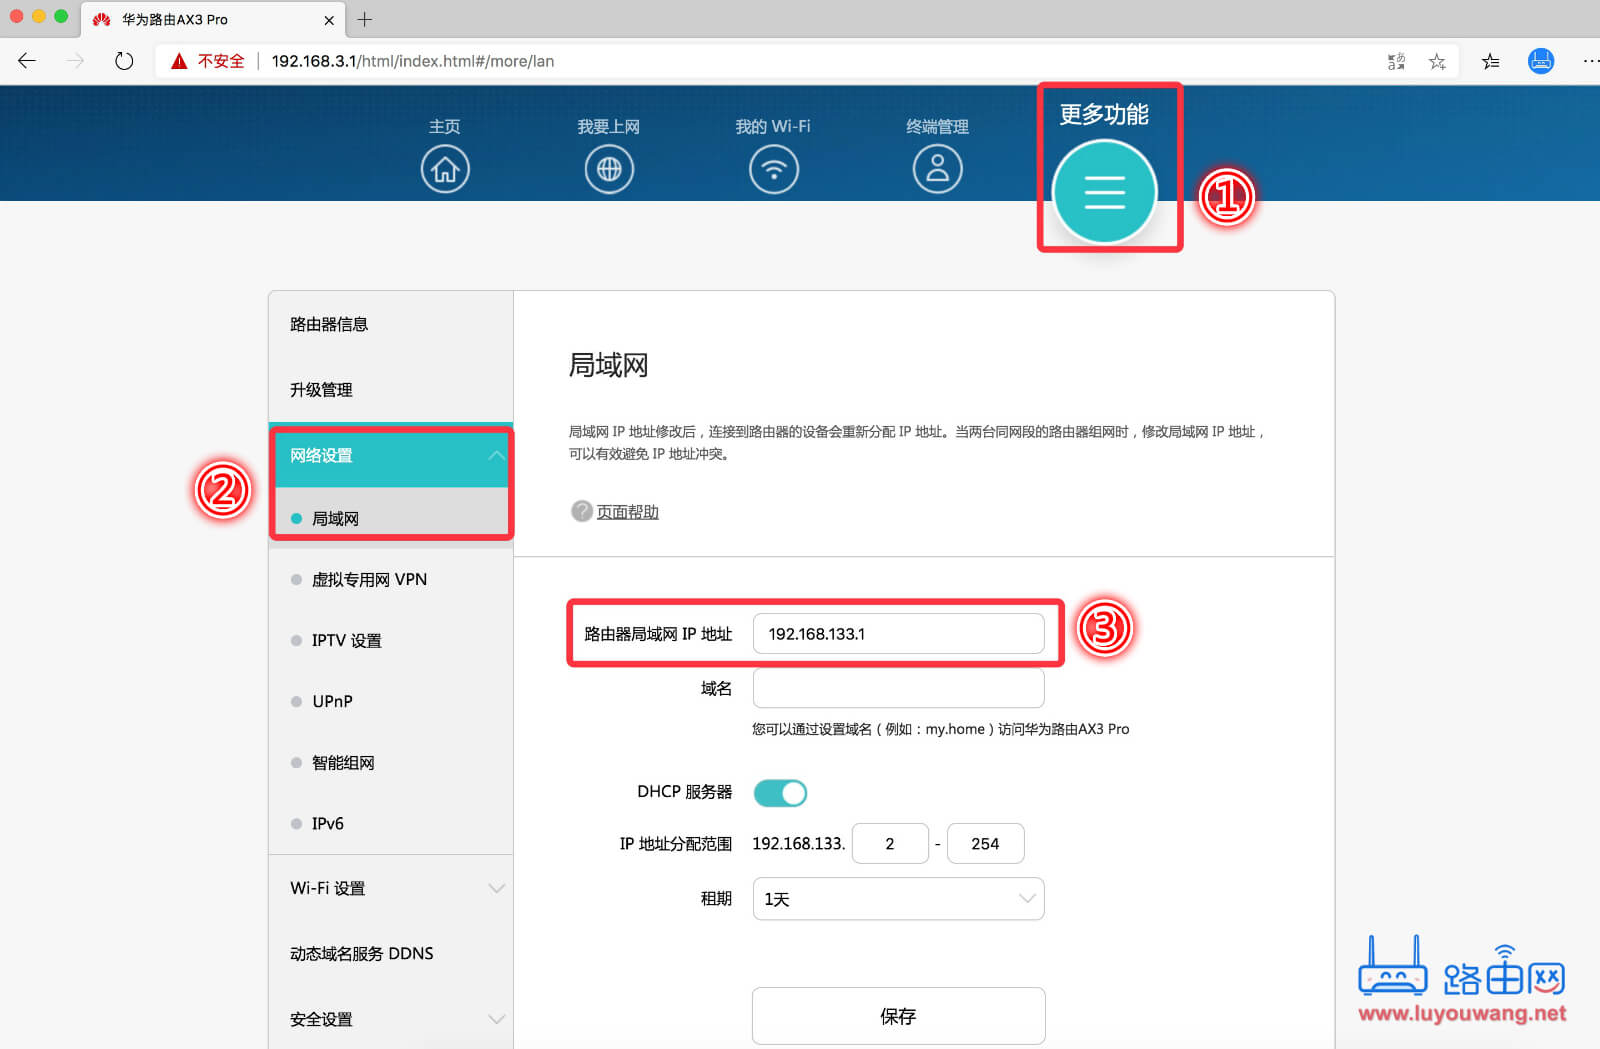Open the 更多功能 hamburger menu icon
The image size is (1600, 1049).
(x=1104, y=191)
